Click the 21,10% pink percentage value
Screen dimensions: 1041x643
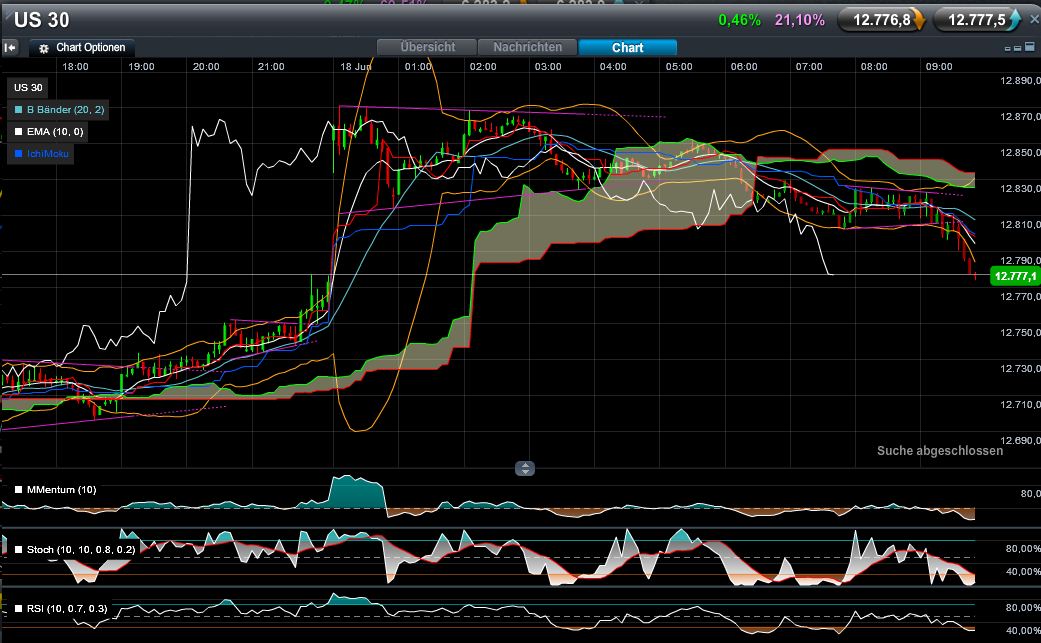point(799,20)
